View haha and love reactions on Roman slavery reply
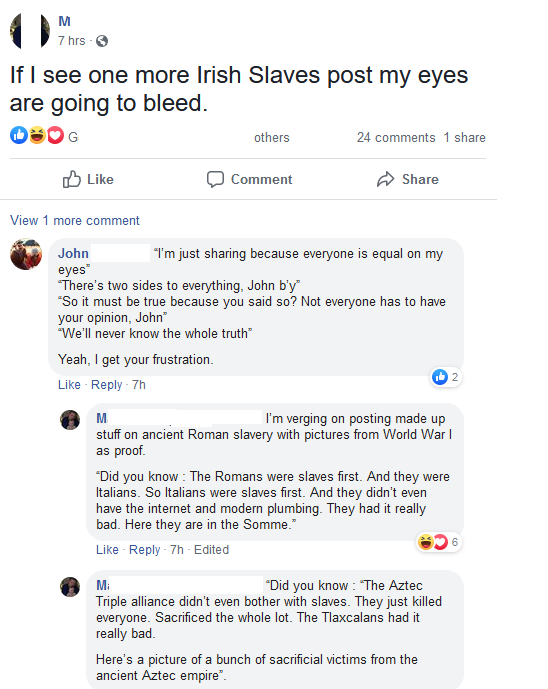Viewport: 548px width, 689px height. point(439,542)
